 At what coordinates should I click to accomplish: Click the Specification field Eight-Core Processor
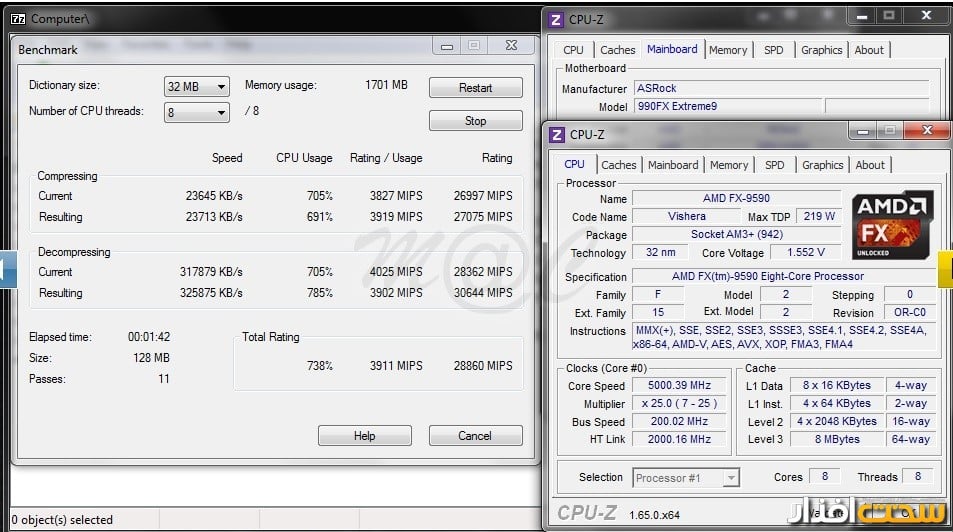(x=784, y=276)
